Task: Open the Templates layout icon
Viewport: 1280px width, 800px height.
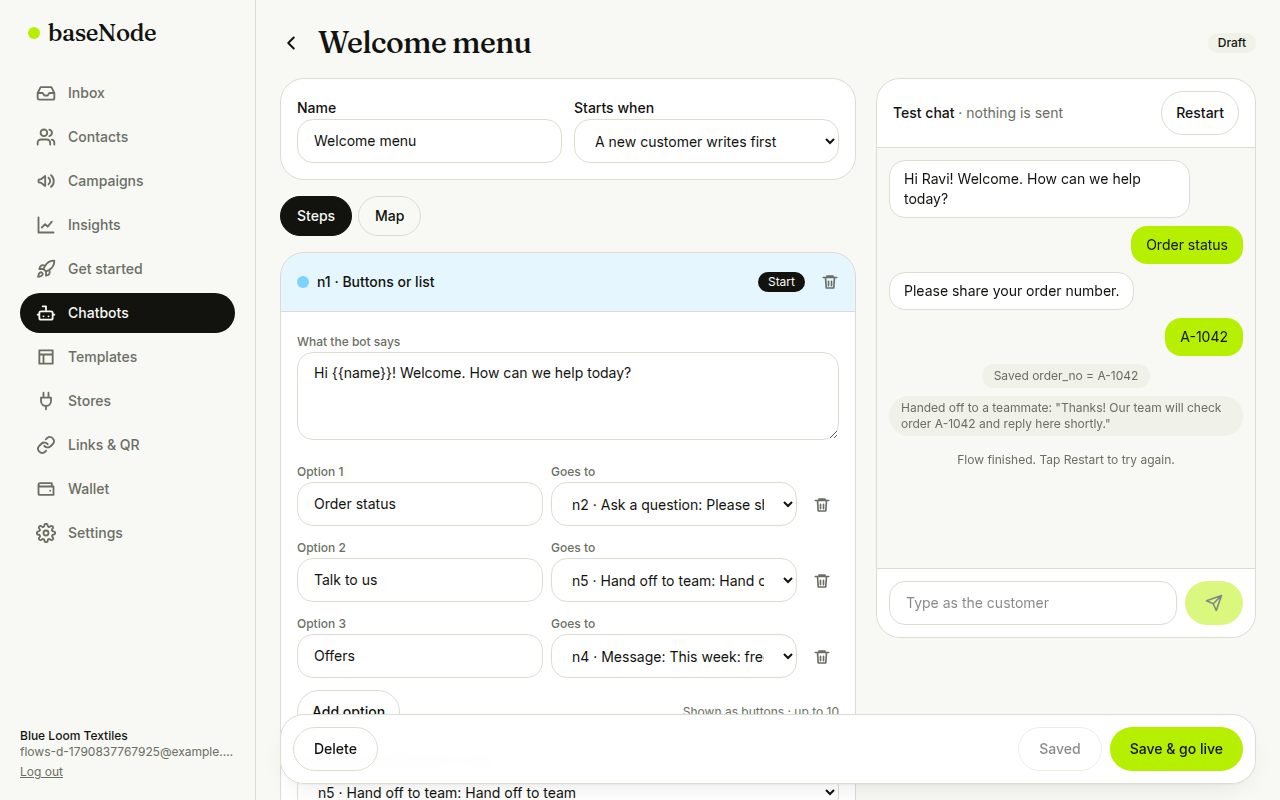Action: coord(46,357)
